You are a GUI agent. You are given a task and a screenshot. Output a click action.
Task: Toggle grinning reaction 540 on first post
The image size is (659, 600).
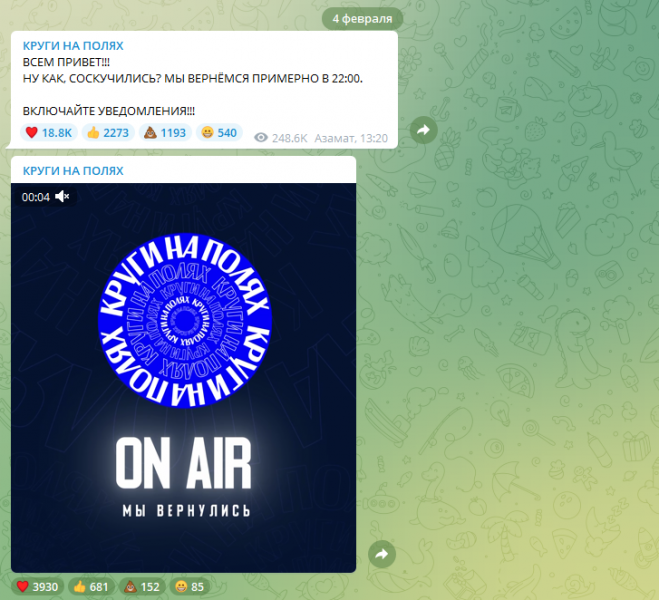(219, 133)
